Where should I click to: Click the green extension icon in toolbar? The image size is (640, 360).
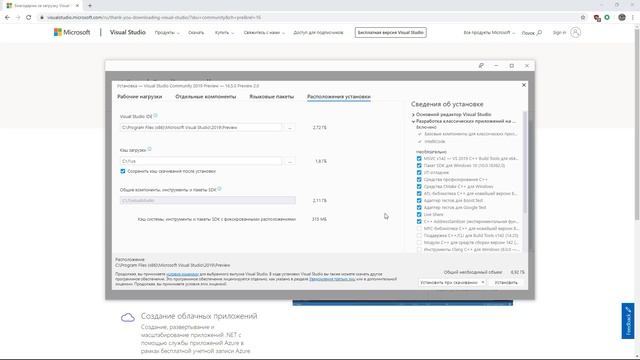[607, 18]
